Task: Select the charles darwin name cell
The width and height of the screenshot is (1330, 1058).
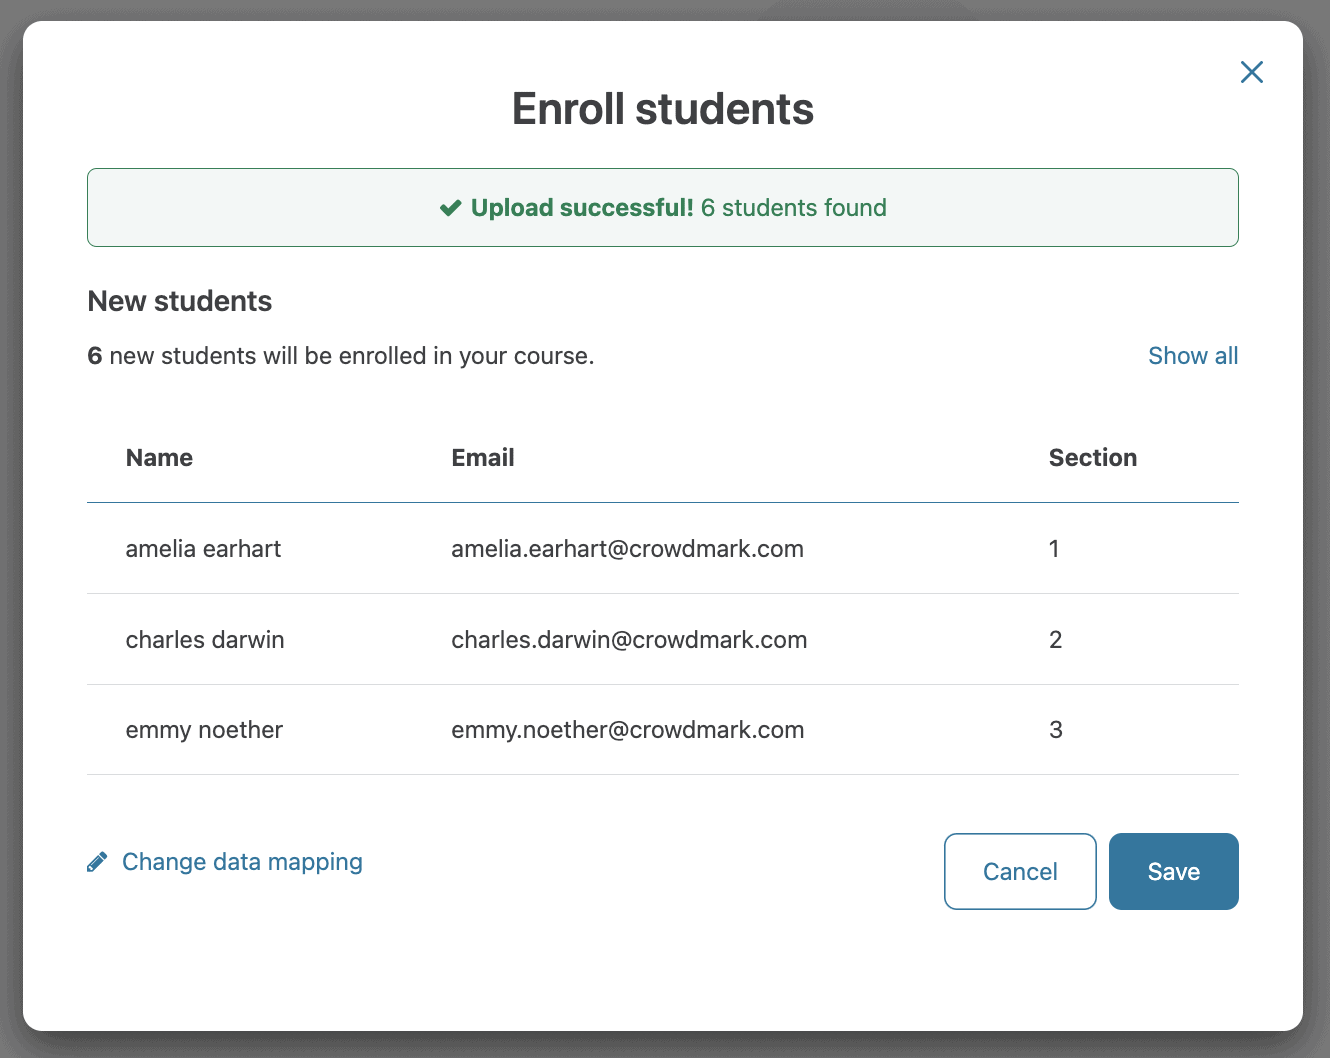Action: (x=205, y=640)
